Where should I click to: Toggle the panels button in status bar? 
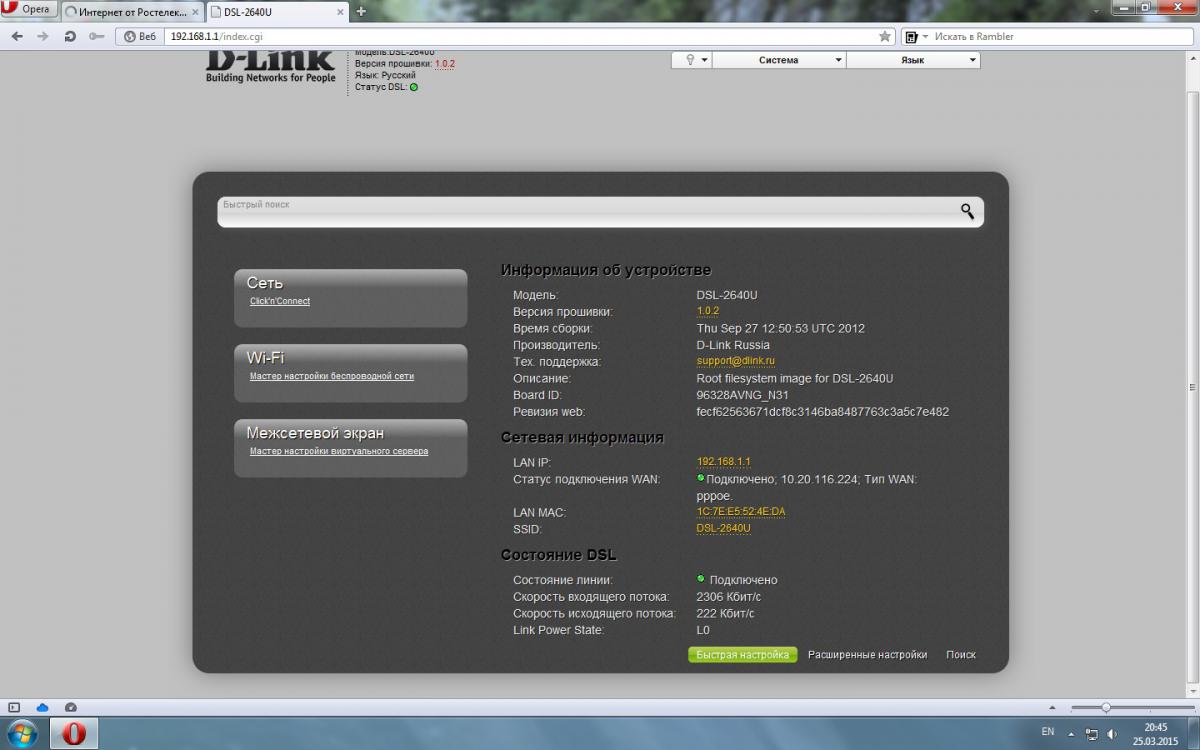point(14,707)
